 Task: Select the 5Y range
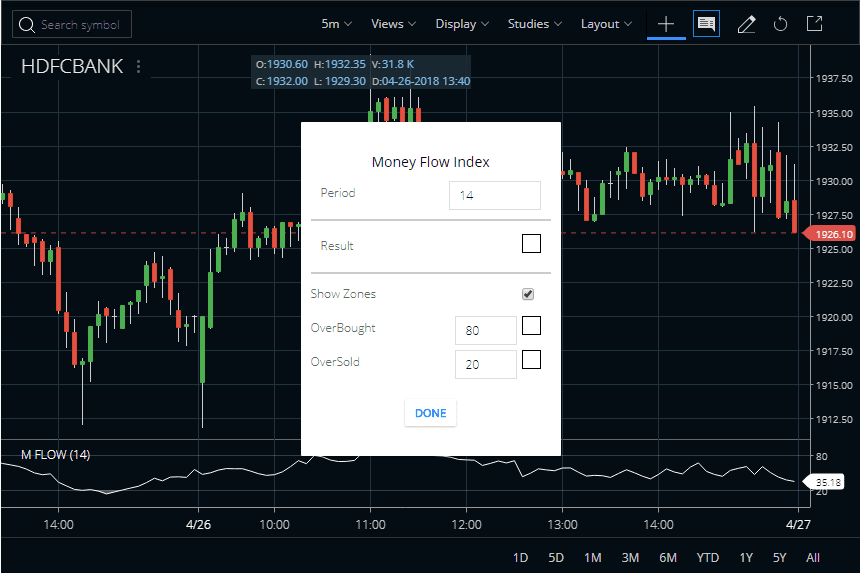780,558
